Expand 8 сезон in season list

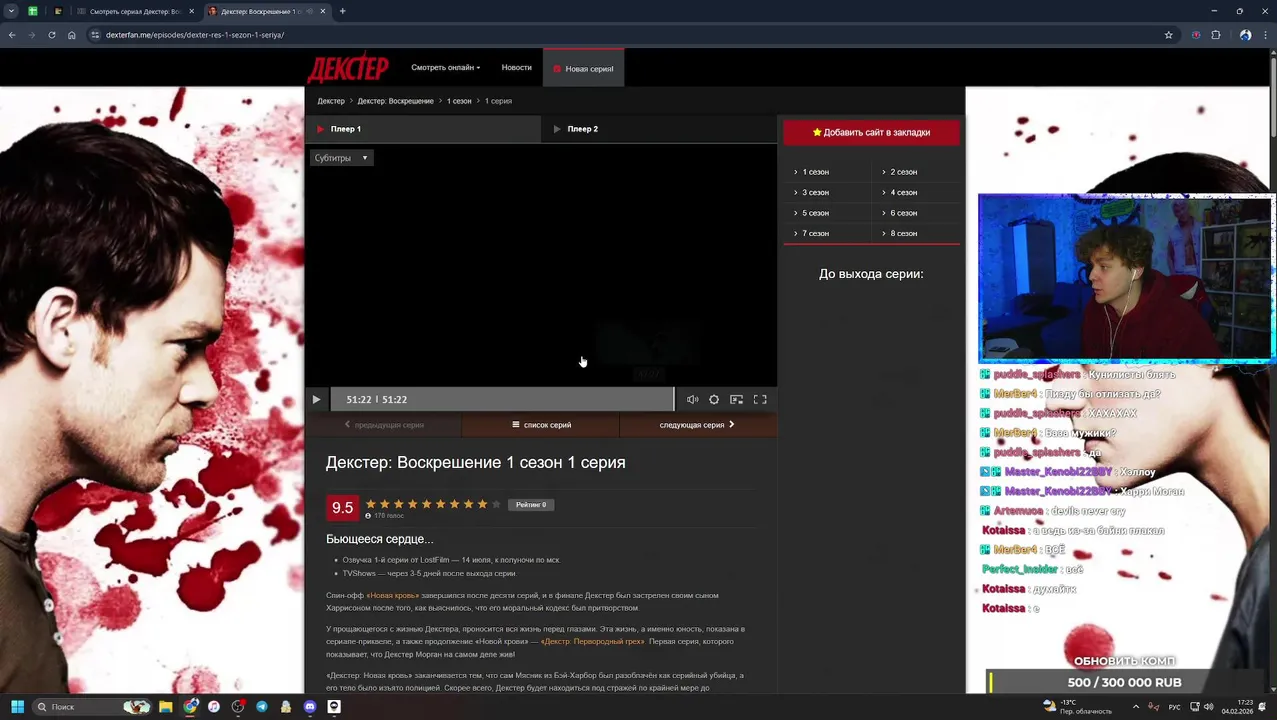(903, 233)
